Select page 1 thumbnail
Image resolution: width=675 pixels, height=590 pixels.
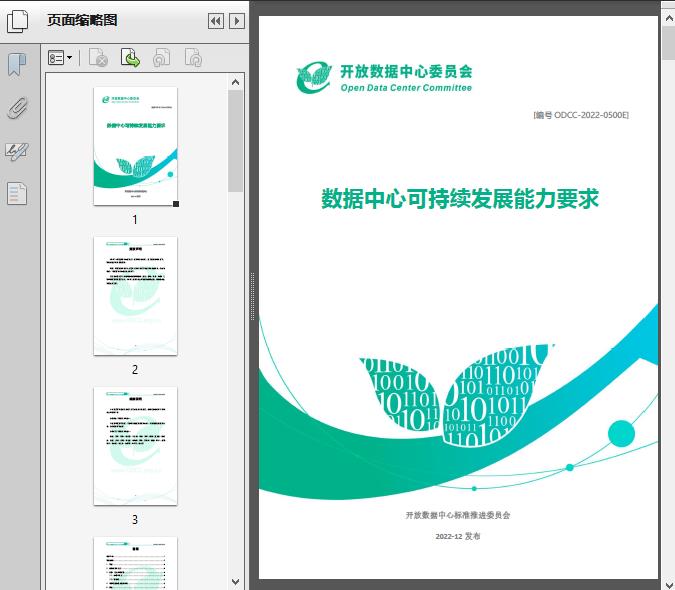tap(135, 146)
